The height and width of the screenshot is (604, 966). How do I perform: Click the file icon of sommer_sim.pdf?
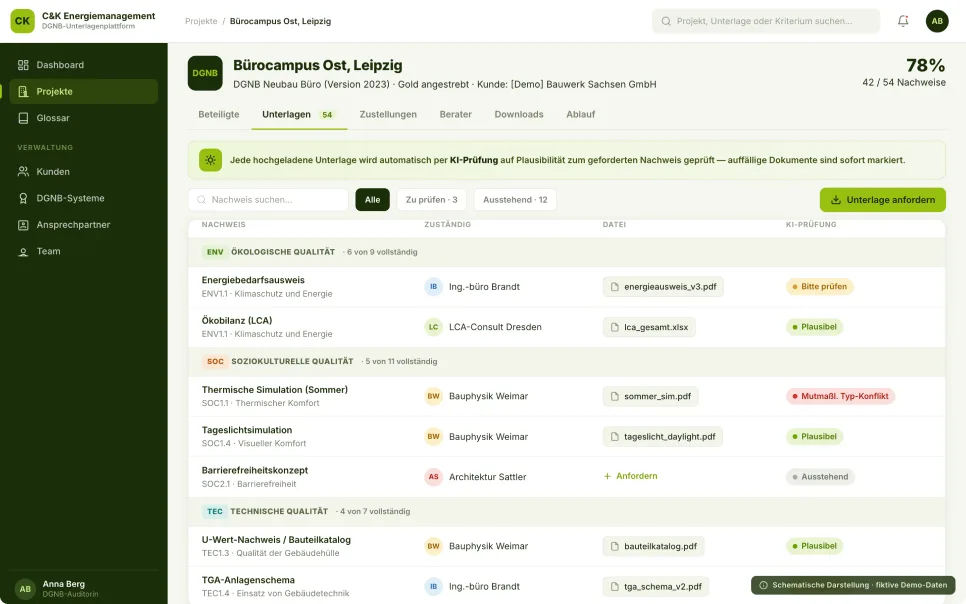[x=614, y=396]
